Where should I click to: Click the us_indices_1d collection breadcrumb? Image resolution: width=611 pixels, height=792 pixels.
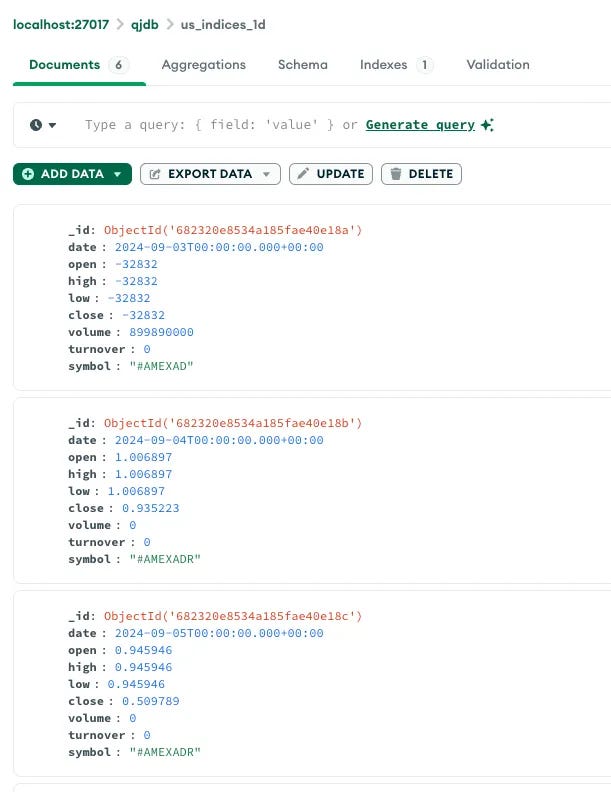click(223, 24)
